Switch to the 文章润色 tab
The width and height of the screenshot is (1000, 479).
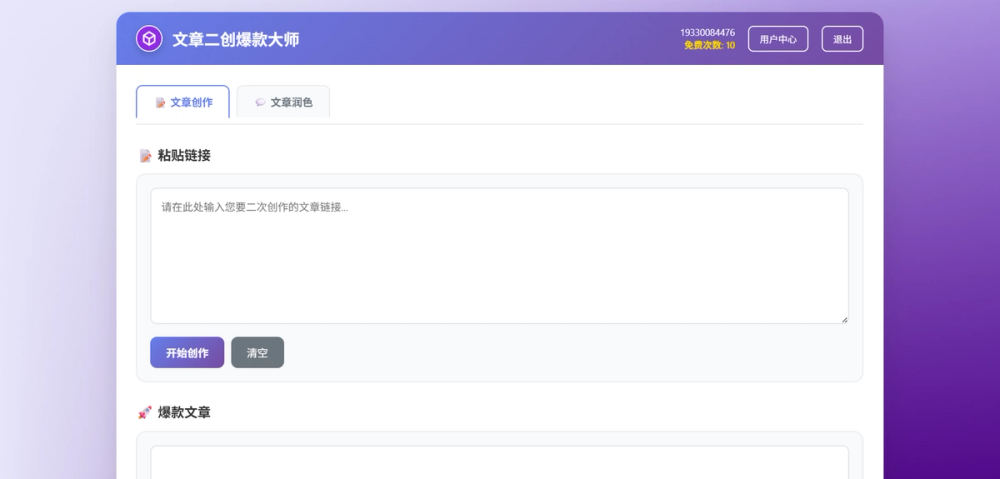click(x=283, y=102)
